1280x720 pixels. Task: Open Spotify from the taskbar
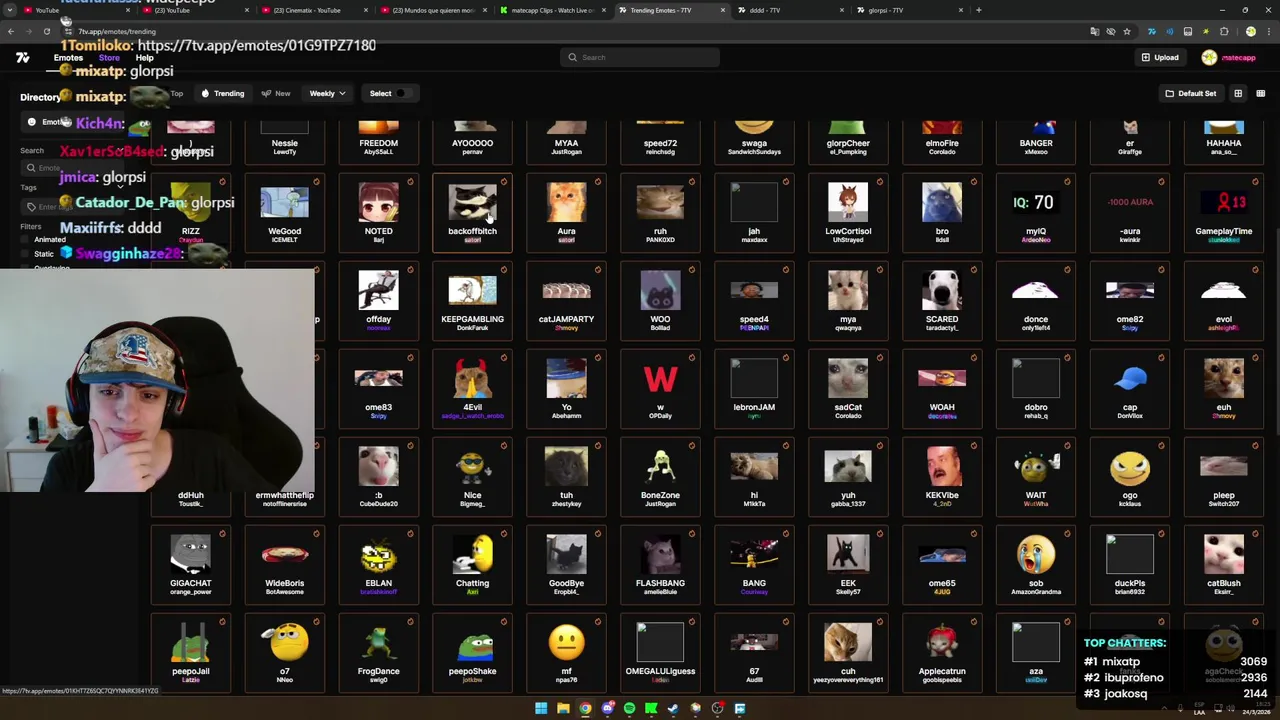point(629,708)
